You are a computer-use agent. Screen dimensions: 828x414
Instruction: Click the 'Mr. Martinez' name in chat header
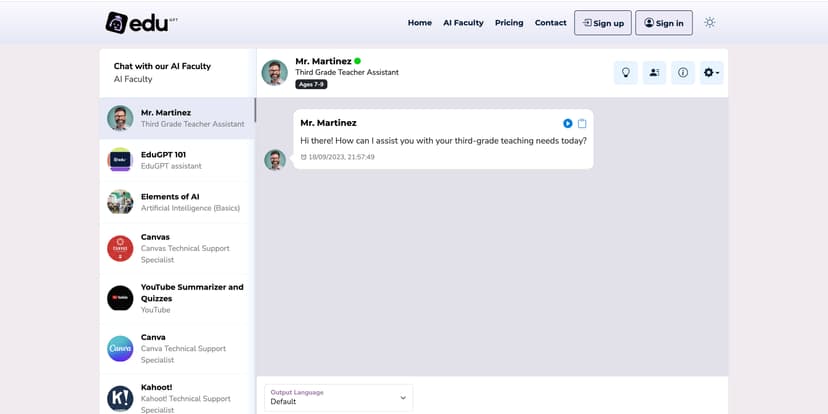pos(323,61)
